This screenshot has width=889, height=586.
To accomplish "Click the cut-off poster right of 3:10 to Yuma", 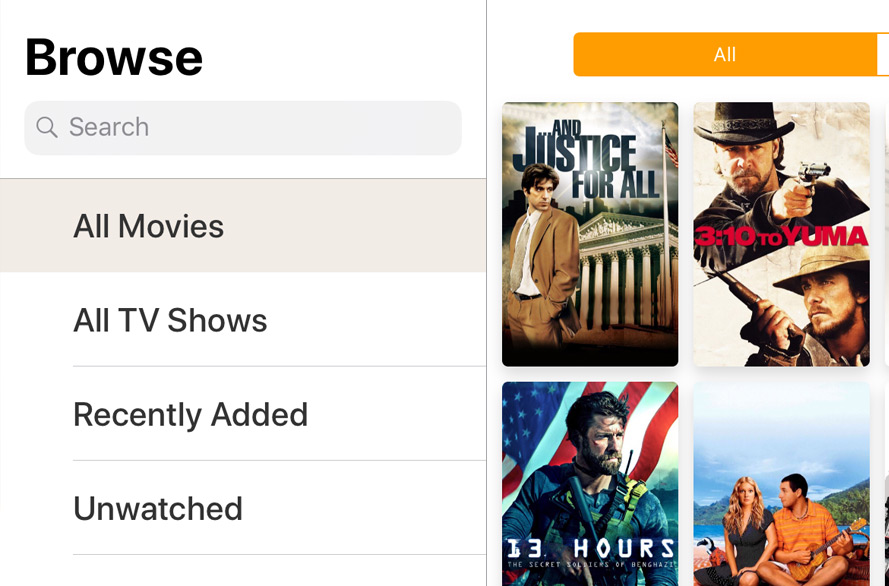I will [886, 234].
